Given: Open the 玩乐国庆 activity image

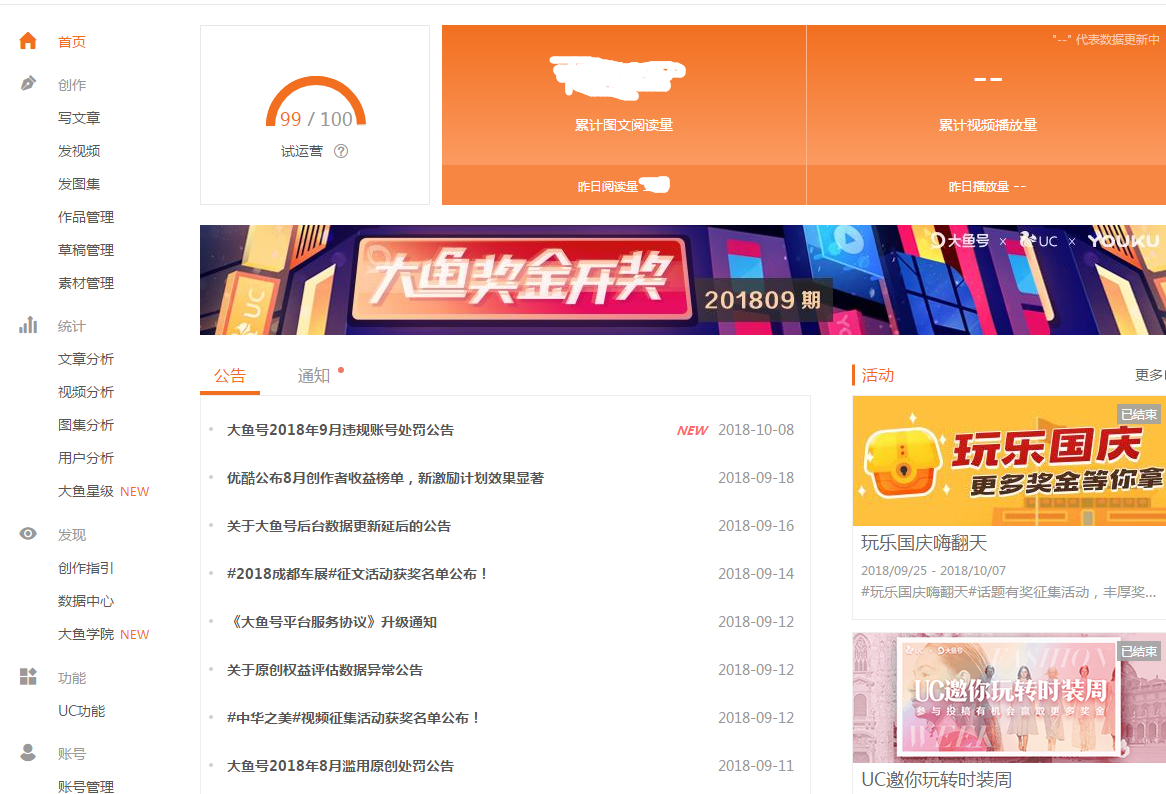Looking at the screenshot, I should 1009,461.
